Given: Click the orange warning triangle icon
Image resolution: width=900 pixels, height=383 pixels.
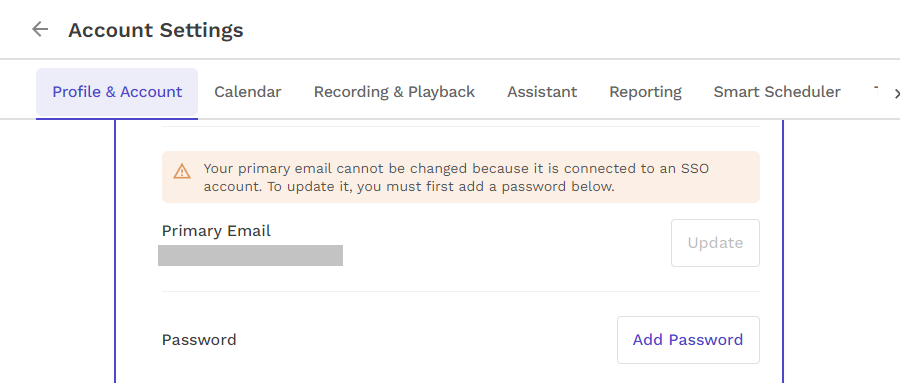Looking at the screenshot, I should (x=182, y=171).
